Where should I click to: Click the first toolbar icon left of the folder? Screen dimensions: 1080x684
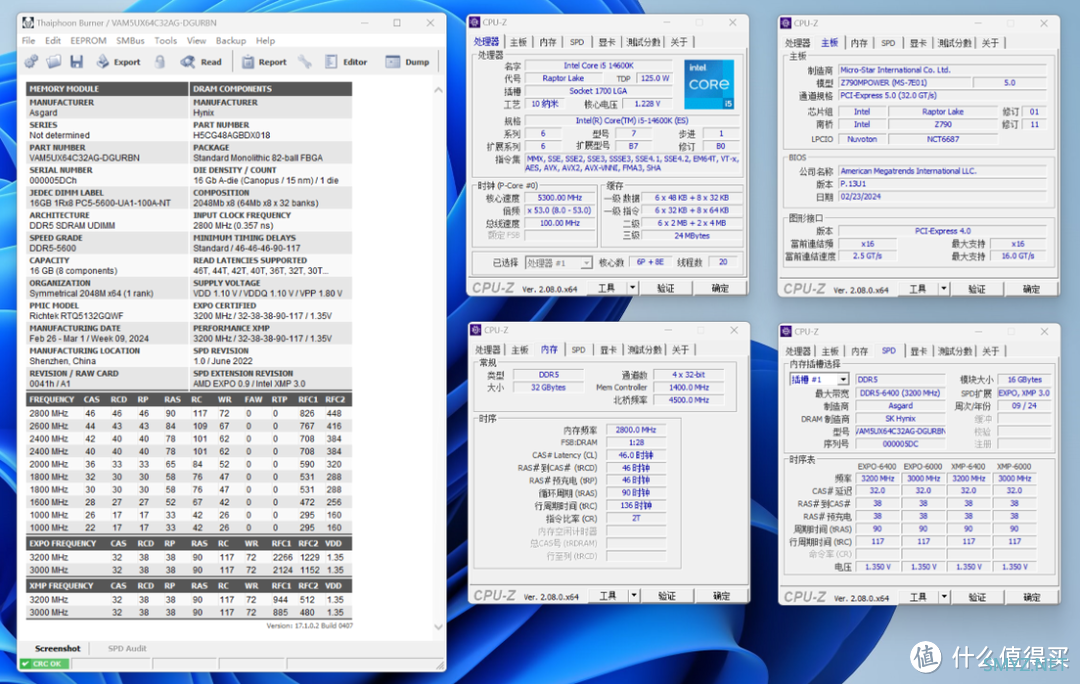(32, 62)
